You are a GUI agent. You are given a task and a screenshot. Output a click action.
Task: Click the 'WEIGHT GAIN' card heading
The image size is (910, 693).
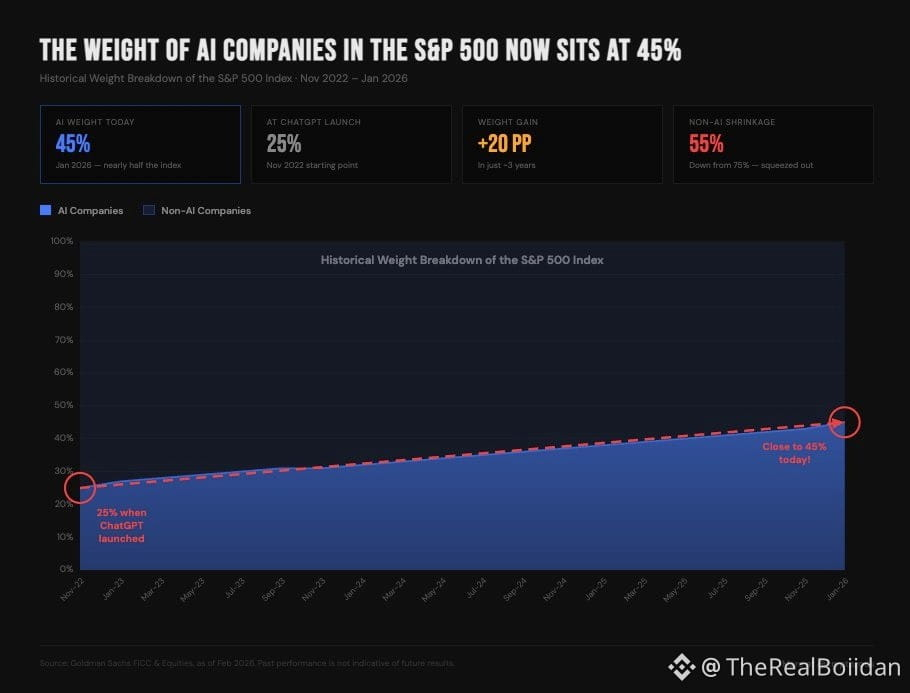[x=508, y=122]
